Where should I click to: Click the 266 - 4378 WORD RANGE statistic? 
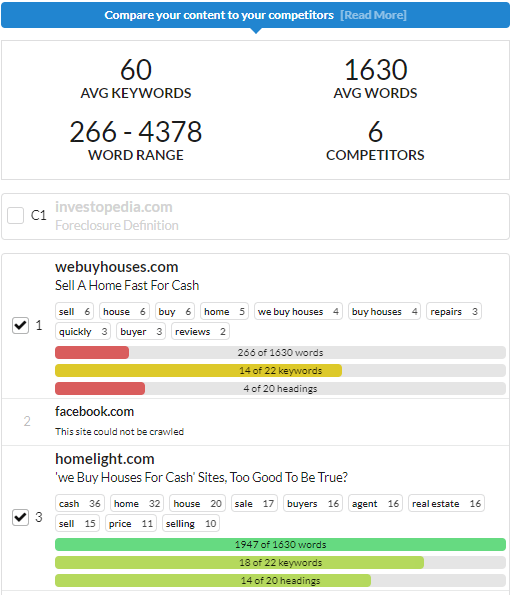coord(136,140)
